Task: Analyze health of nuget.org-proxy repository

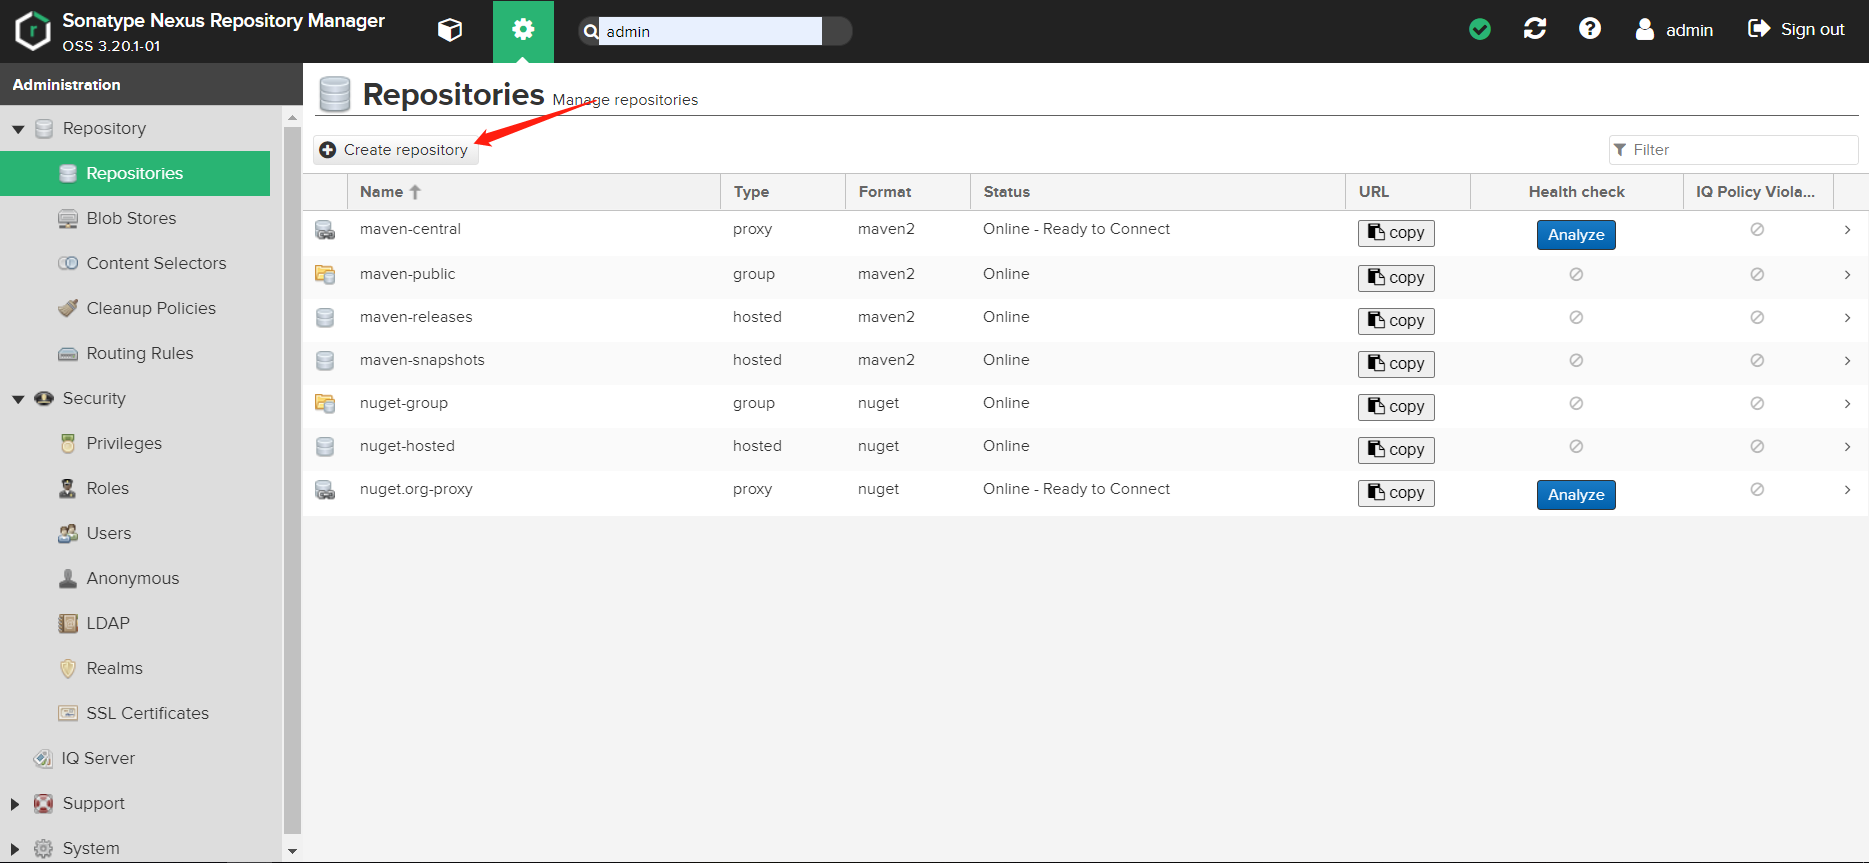Action: click(x=1576, y=495)
